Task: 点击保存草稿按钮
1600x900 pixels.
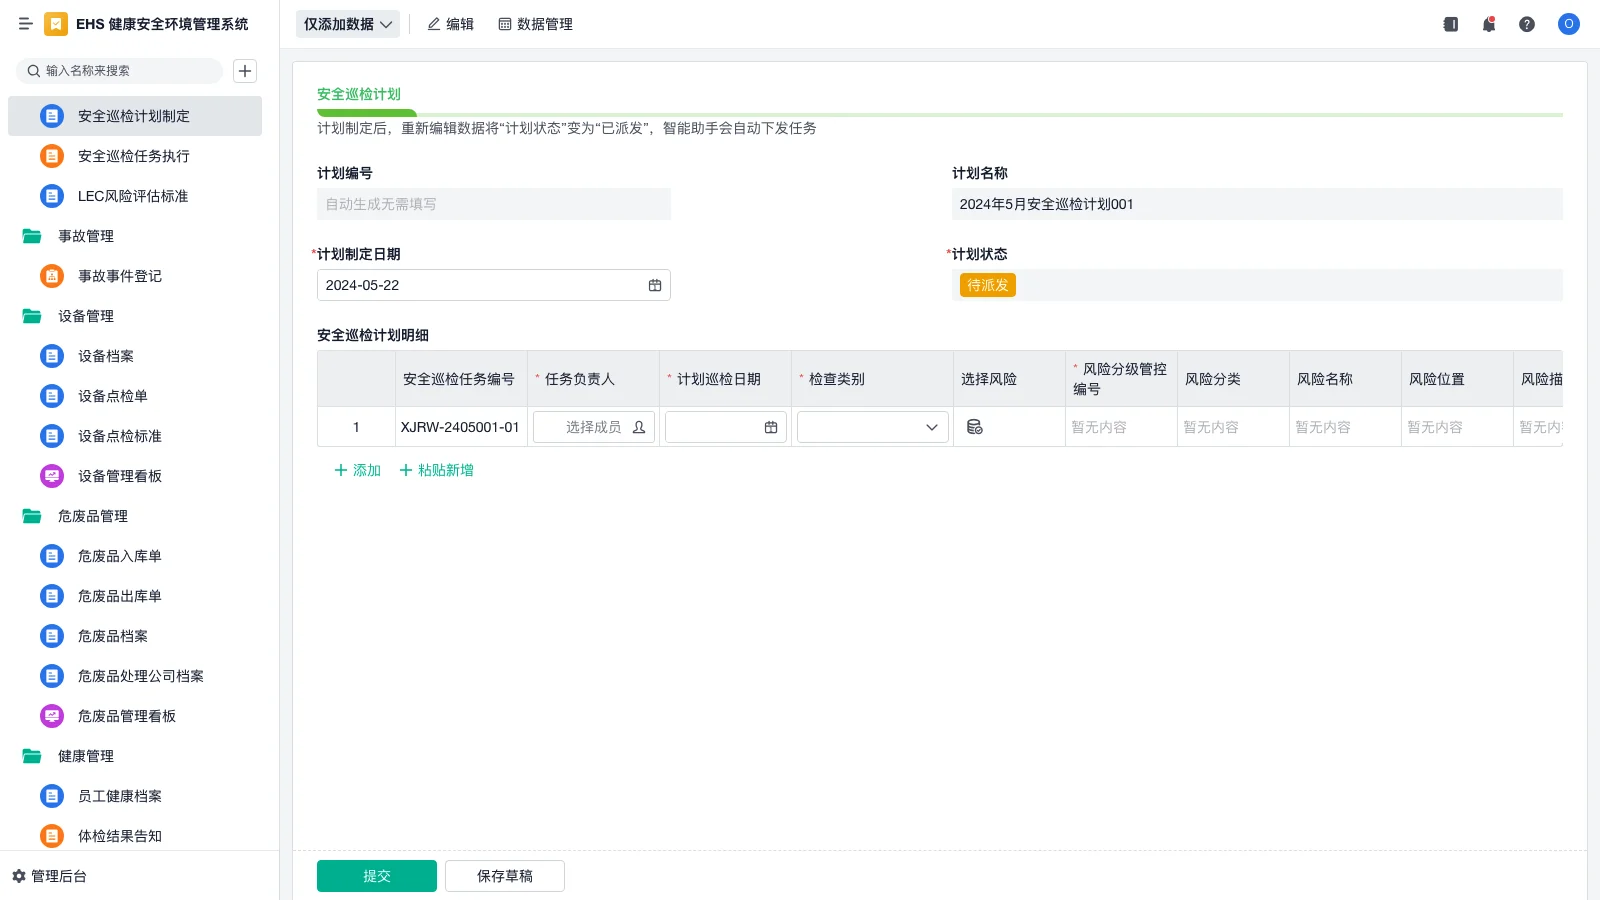Action: click(x=505, y=875)
